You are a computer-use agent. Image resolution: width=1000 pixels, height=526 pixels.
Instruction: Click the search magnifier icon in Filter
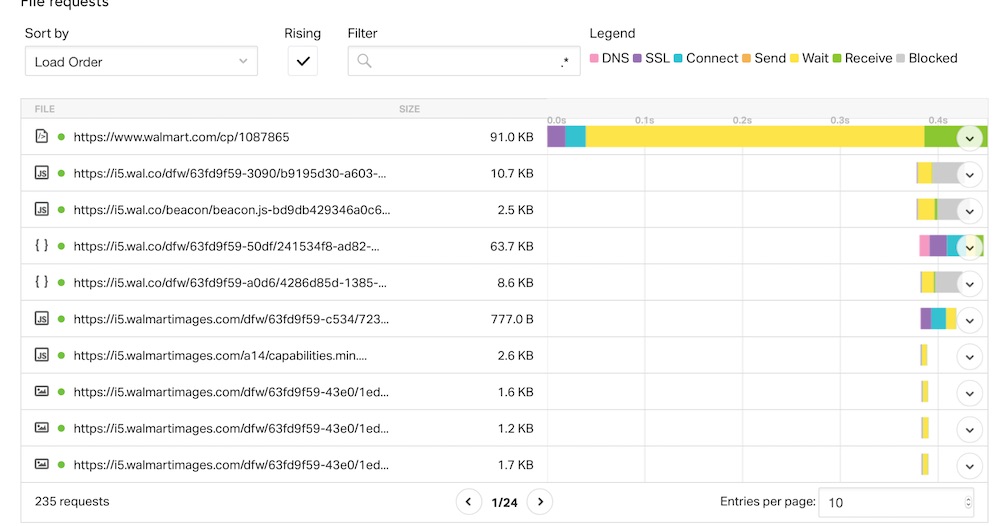[364, 61]
